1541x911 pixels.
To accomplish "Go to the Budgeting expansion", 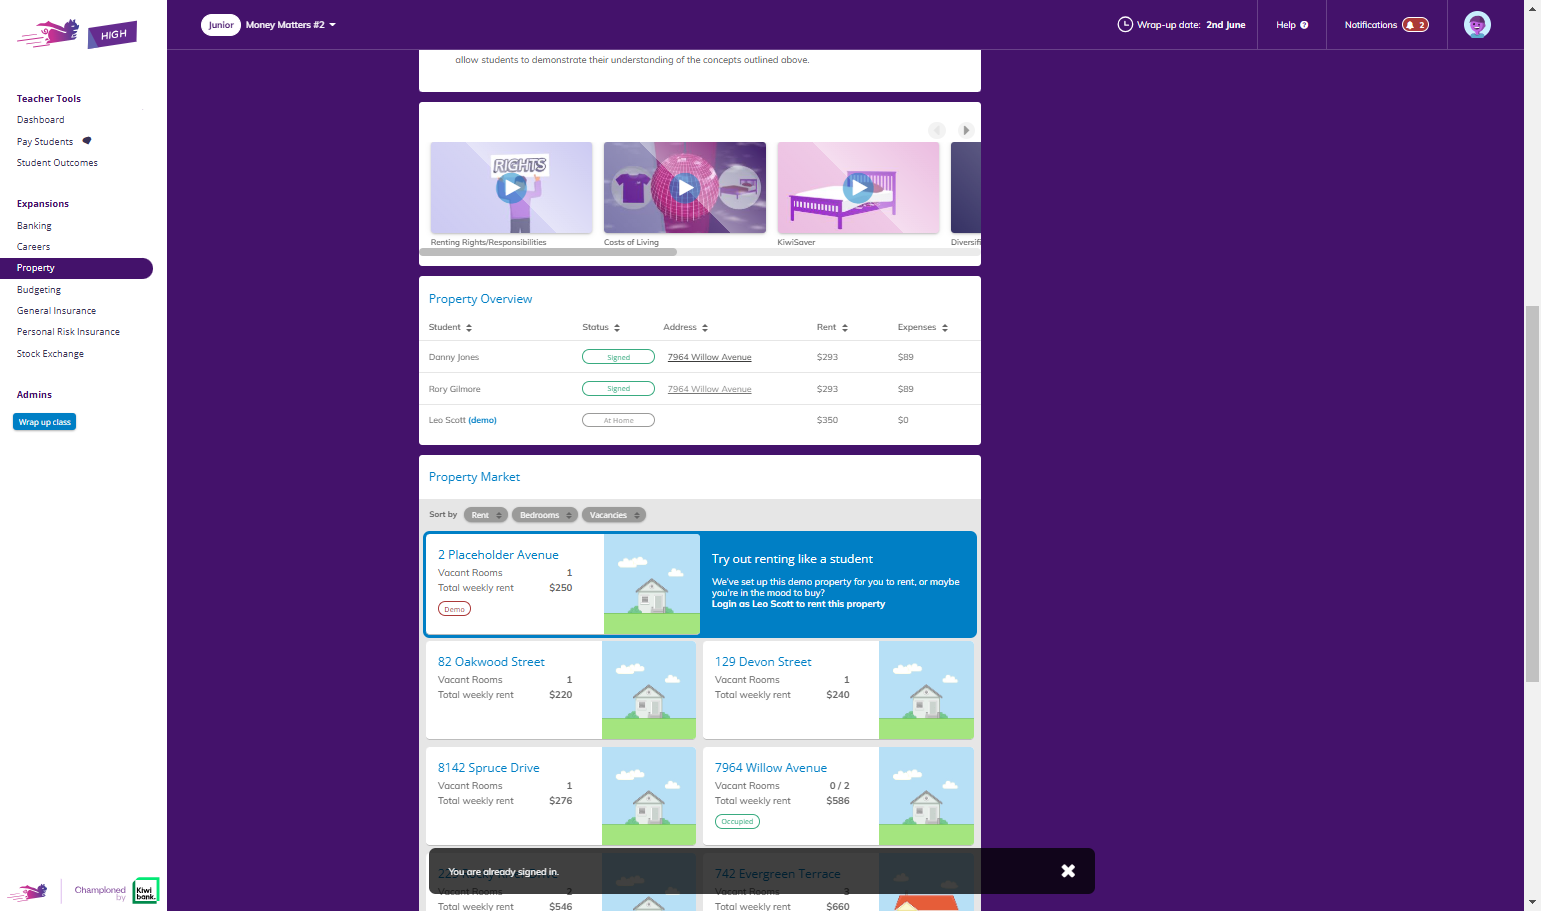I will click(x=39, y=290).
